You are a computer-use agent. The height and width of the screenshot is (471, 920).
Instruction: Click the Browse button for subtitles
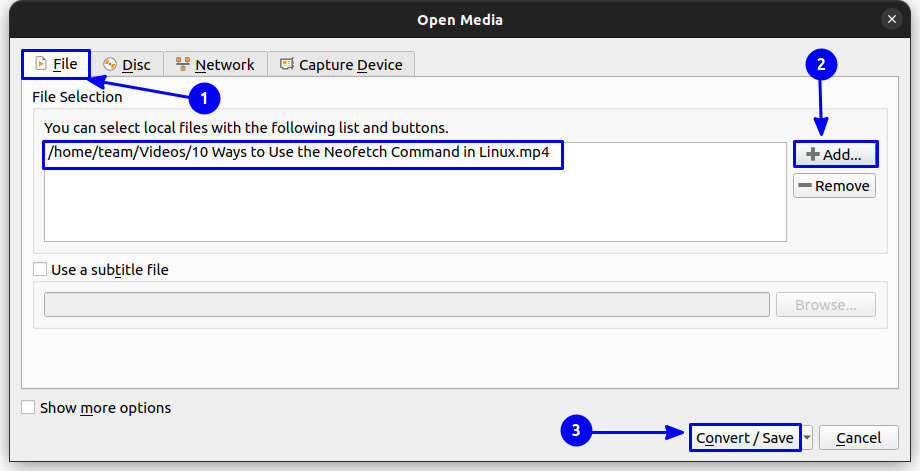coord(826,305)
